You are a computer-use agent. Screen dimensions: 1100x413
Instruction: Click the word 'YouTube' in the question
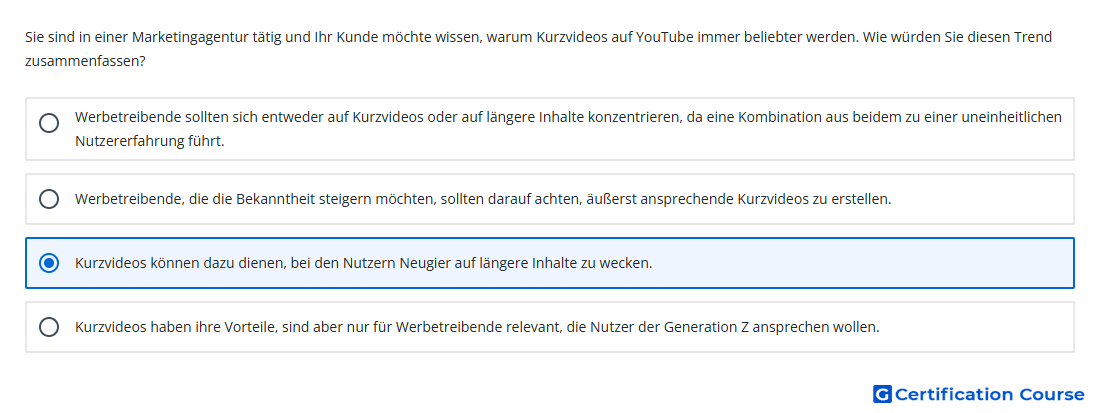tap(664, 37)
